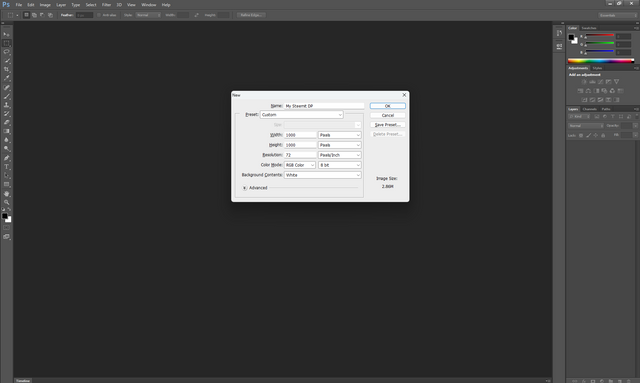640x383 pixels.
Task: Open the Image menu
Action: pos(45,5)
